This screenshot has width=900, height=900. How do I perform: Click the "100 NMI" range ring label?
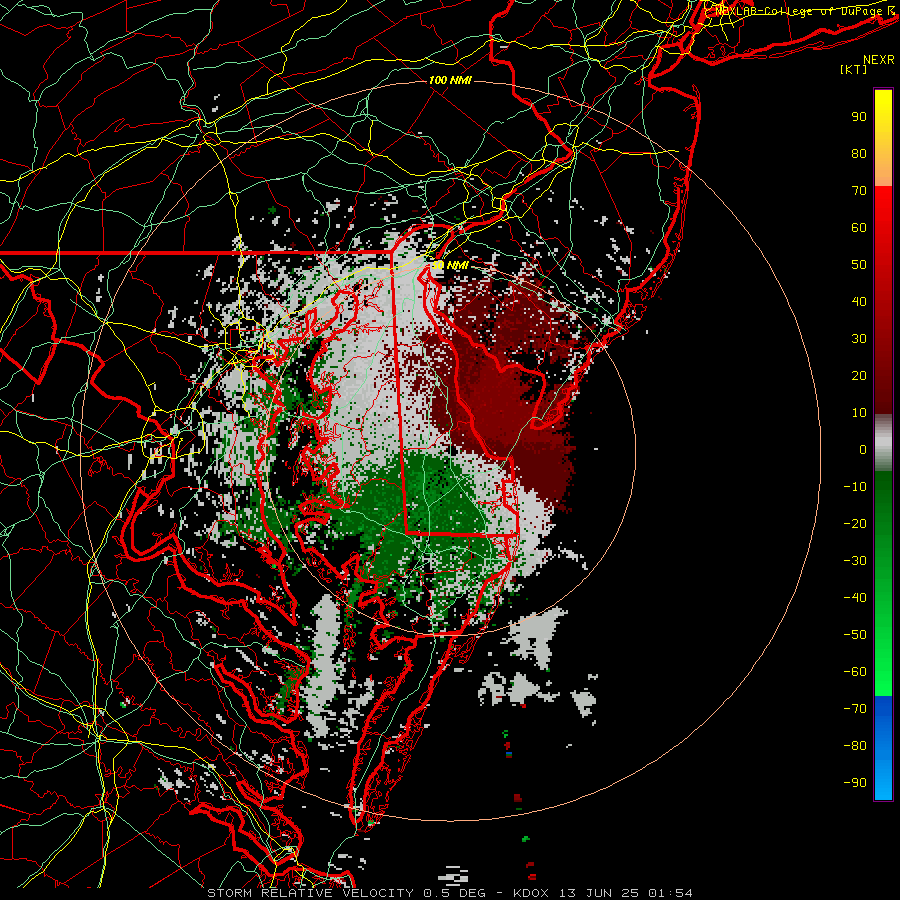pos(450,80)
